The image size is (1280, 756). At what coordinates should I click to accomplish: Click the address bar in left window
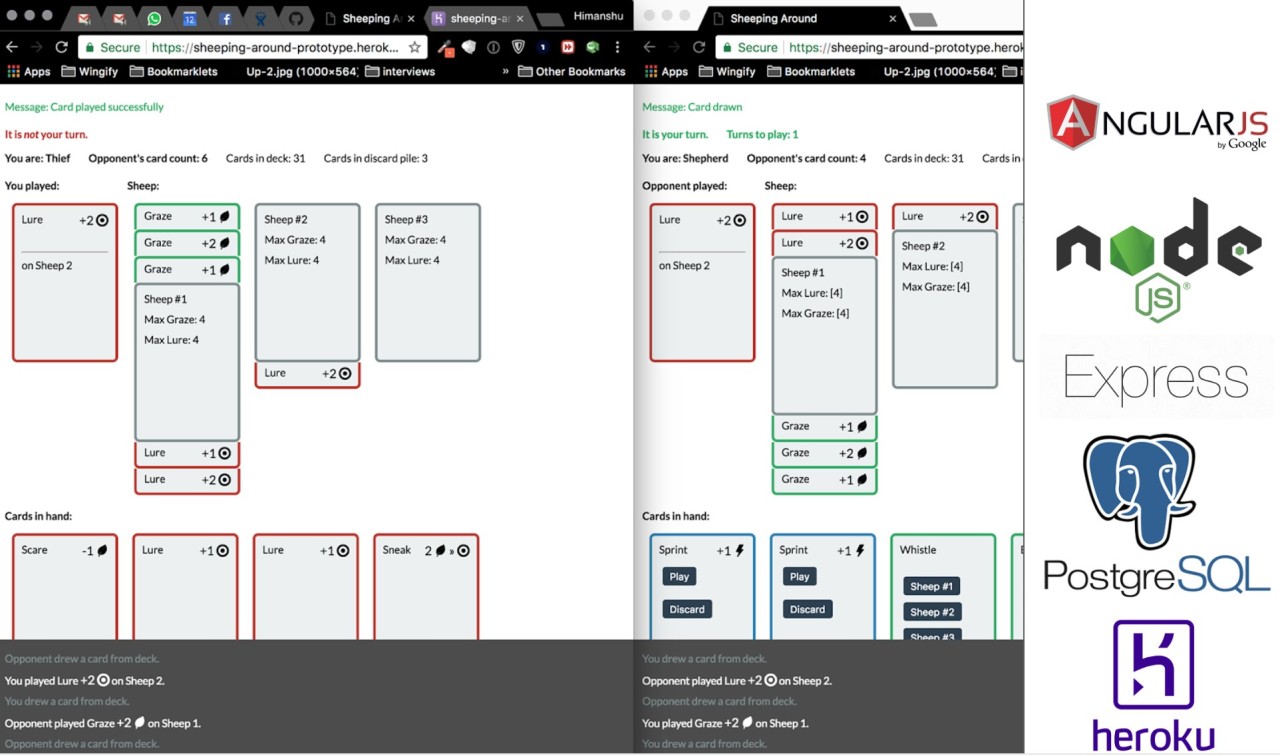pyautogui.click(x=251, y=47)
